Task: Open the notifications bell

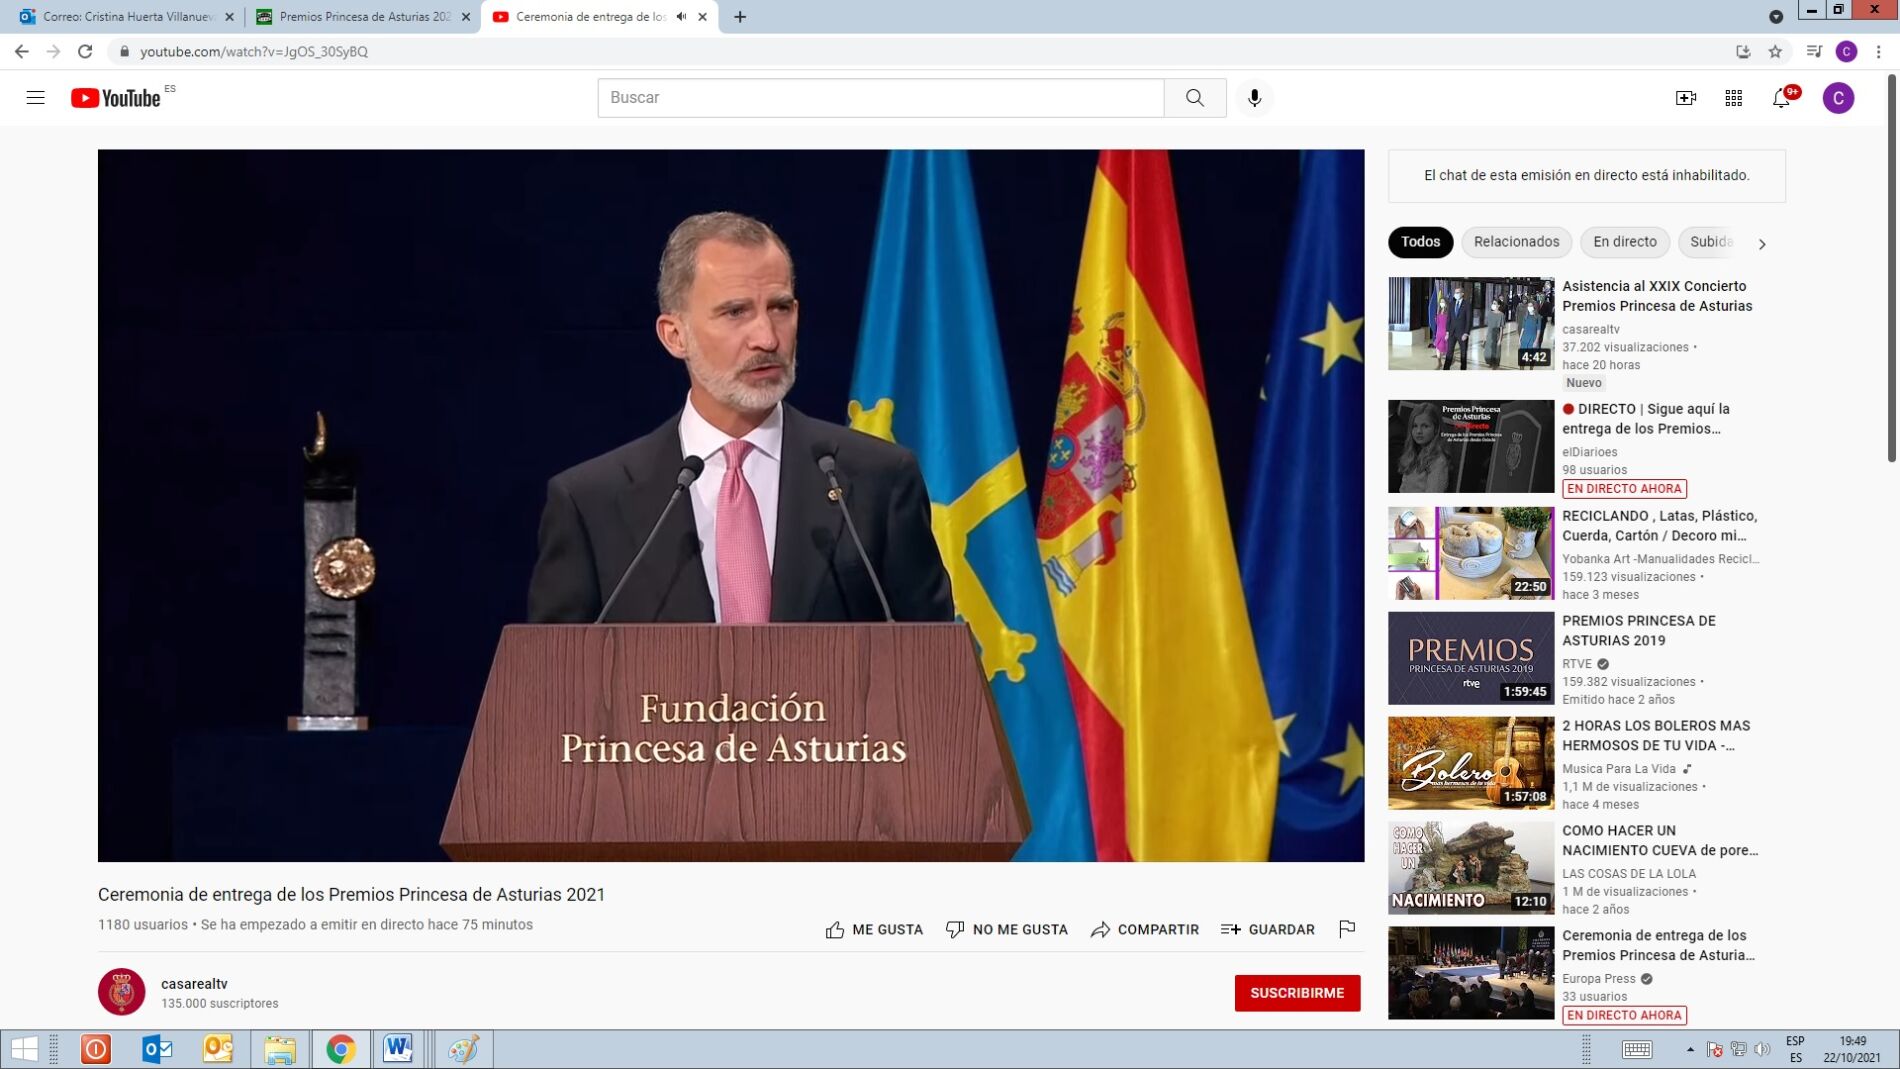Action: click(1781, 98)
